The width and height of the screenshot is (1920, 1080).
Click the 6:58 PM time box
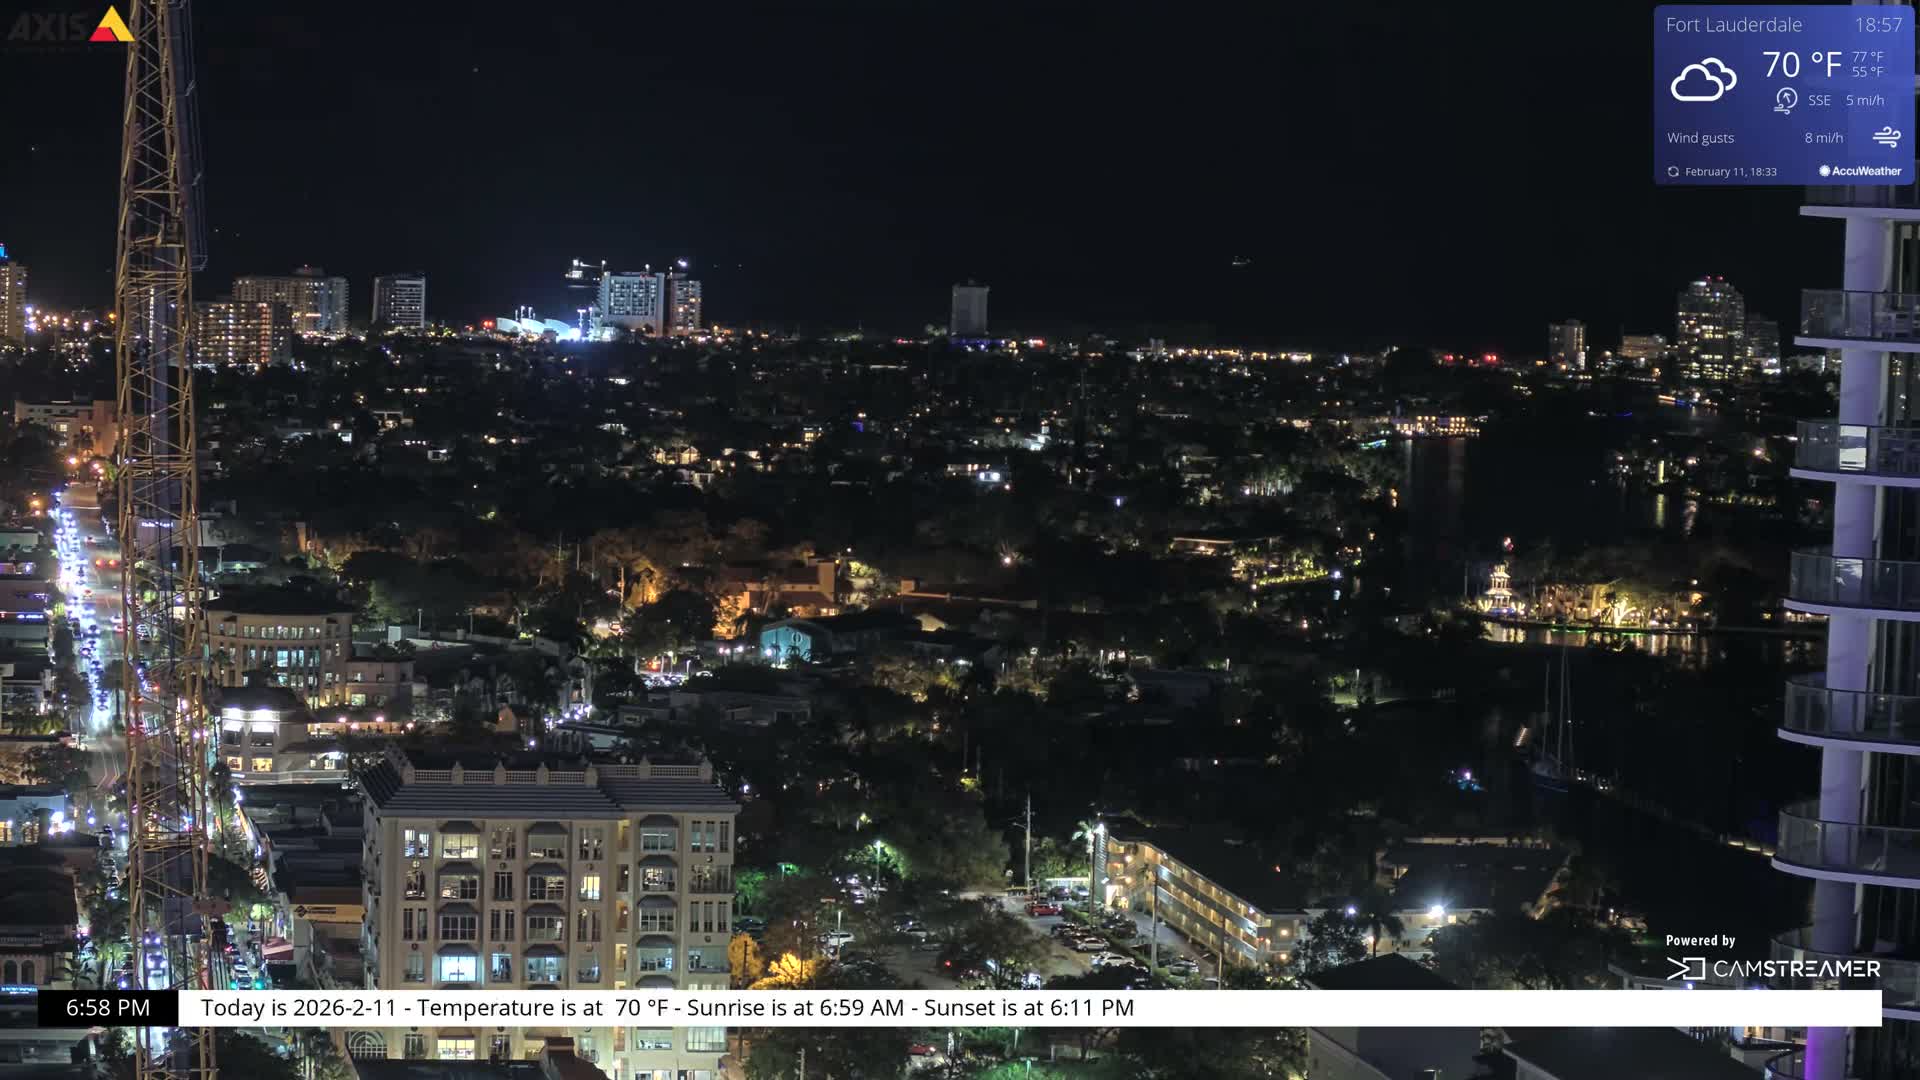point(108,1008)
